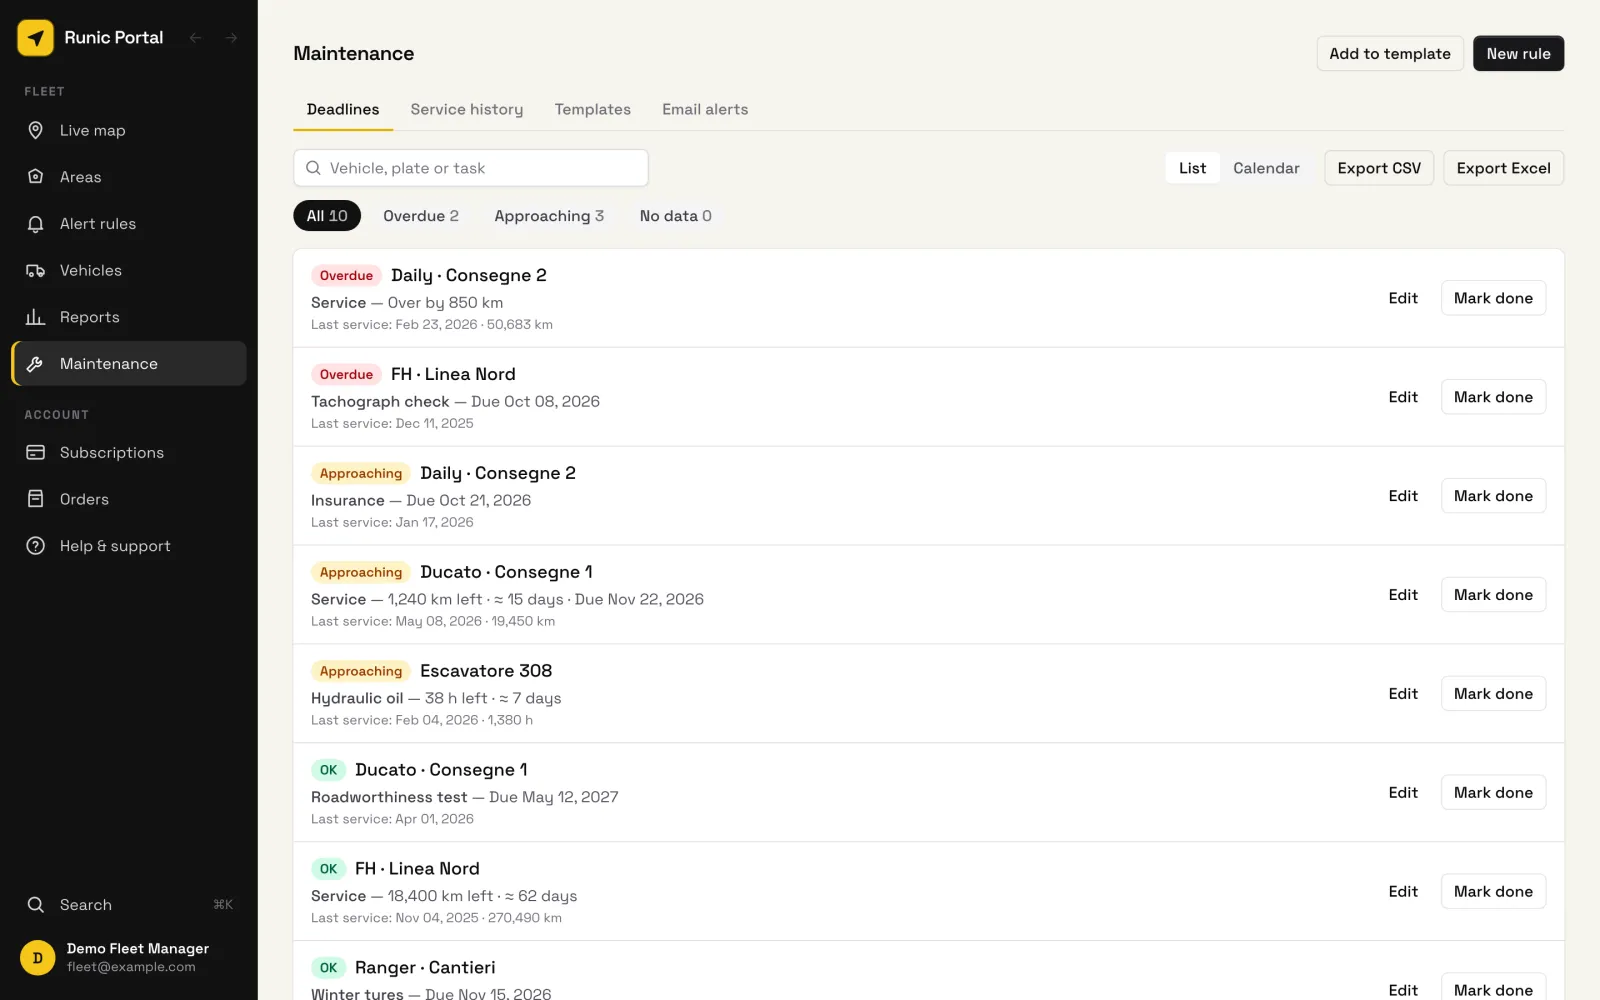This screenshot has width=1600, height=1000.
Task: Click the Alert rules bell icon
Action: coord(35,224)
